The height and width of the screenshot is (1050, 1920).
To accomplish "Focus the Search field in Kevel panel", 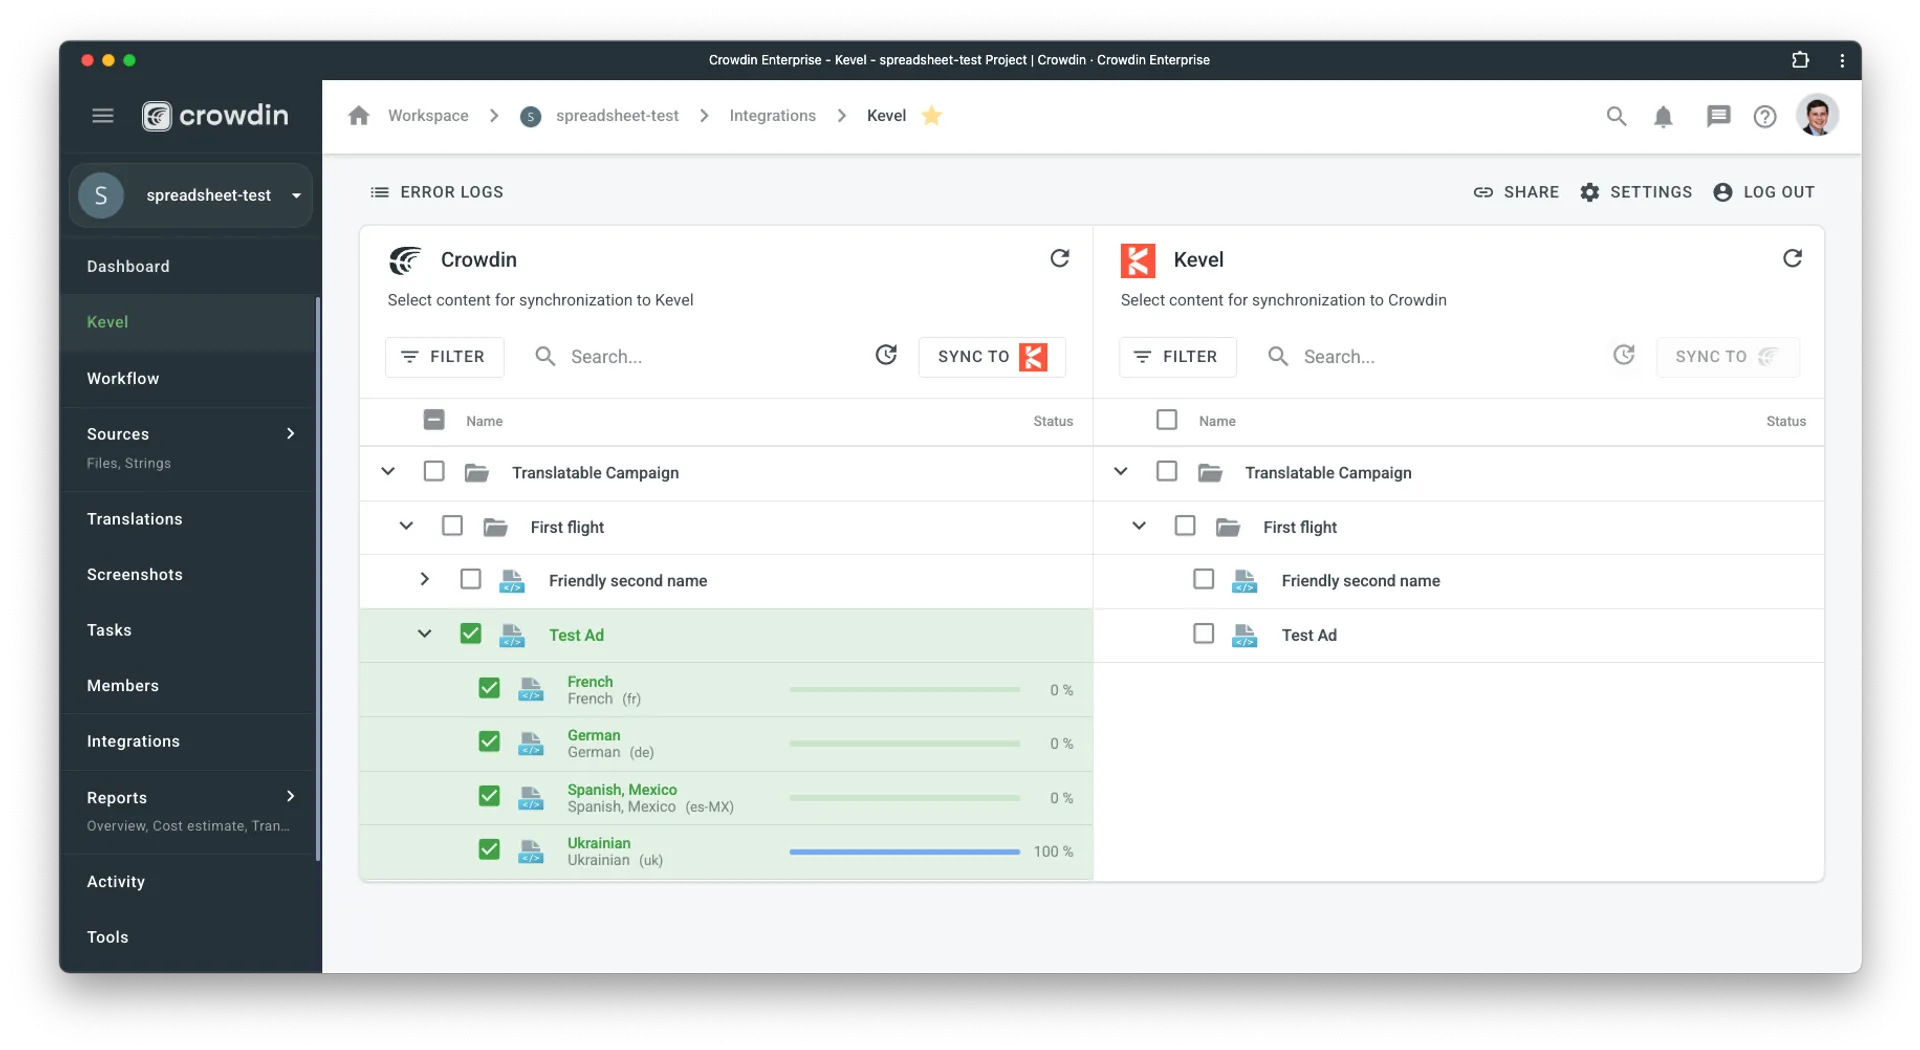I will [1430, 357].
